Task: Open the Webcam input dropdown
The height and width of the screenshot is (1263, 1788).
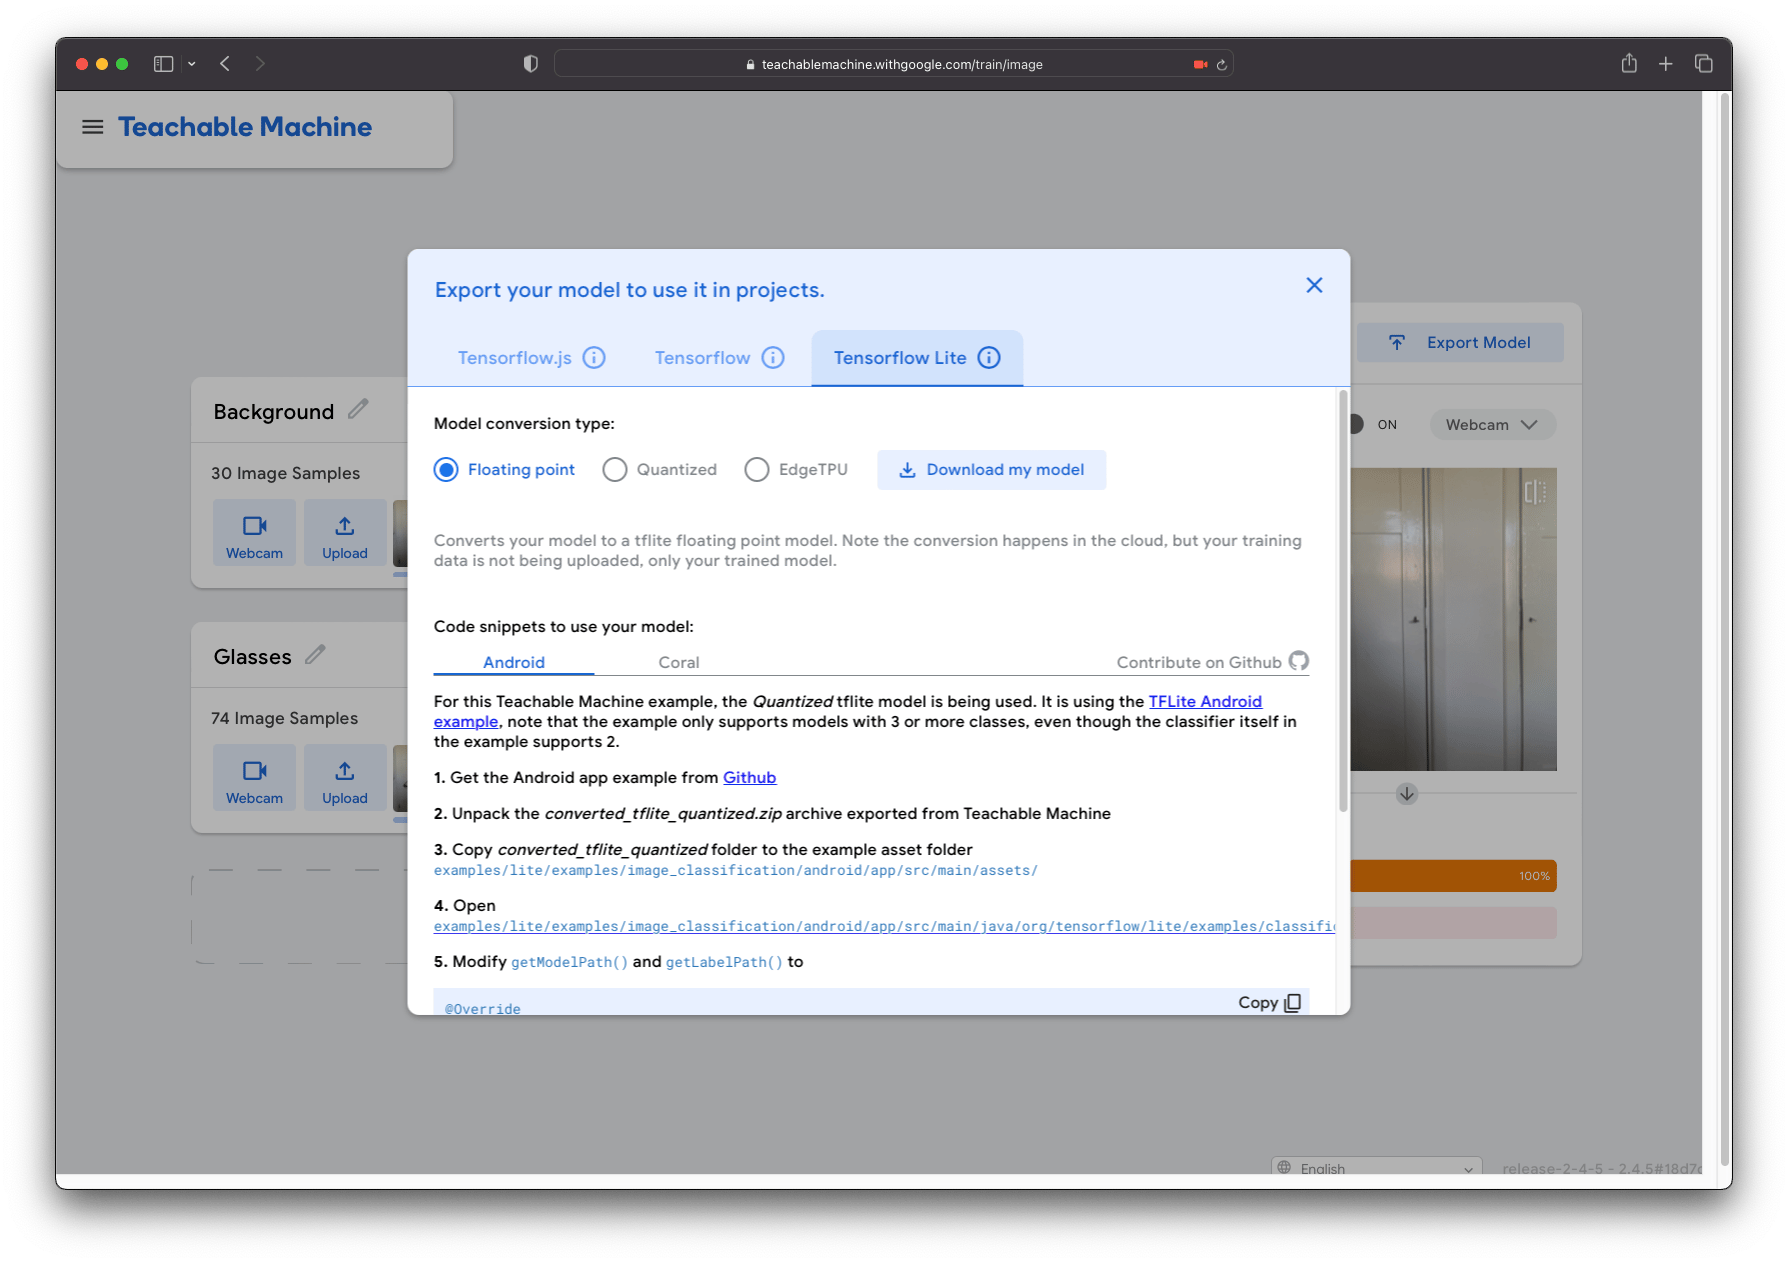Action: pyautogui.click(x=1492, y=424)
